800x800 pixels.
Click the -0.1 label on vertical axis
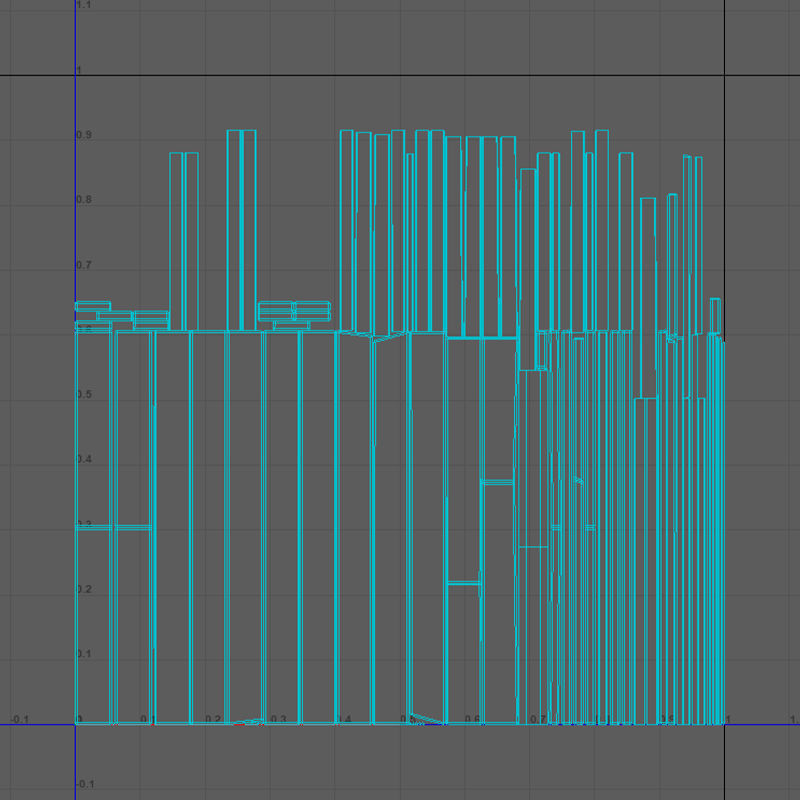(x=86, y=784)
